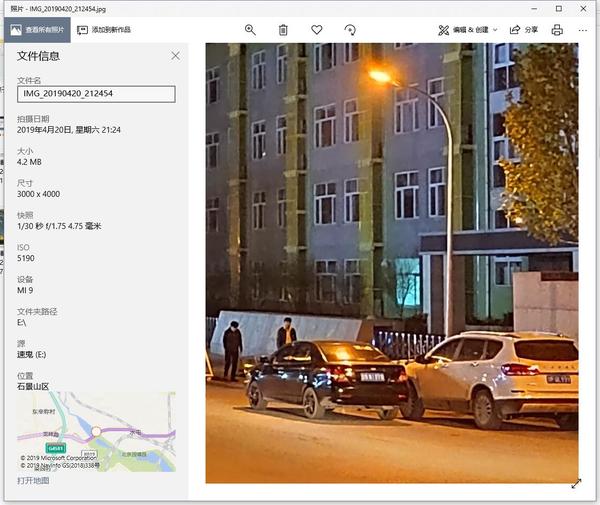Maximize the Photos window
Viewport: 600px width, 505px height.
(559, 8)
